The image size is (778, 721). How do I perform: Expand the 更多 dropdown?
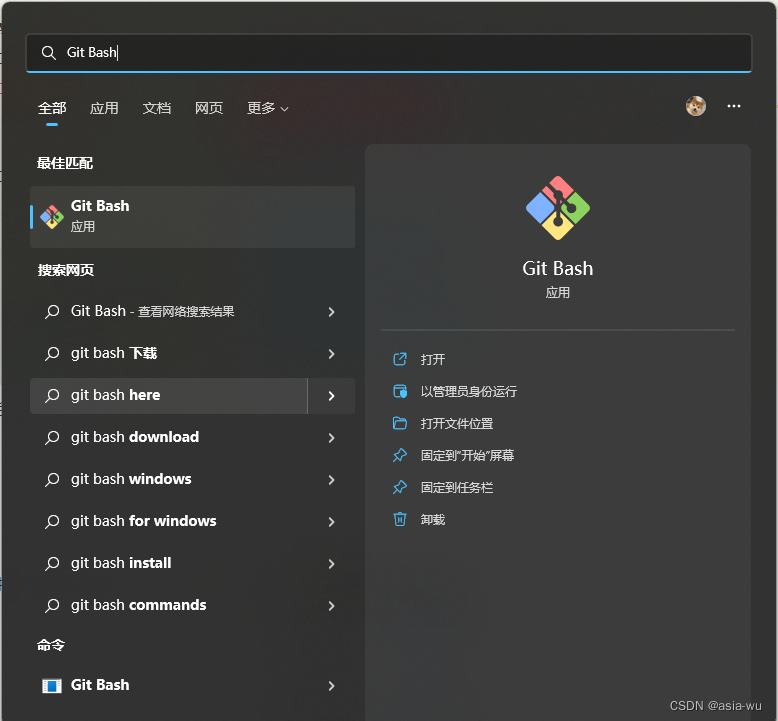(x=267, y=108)
